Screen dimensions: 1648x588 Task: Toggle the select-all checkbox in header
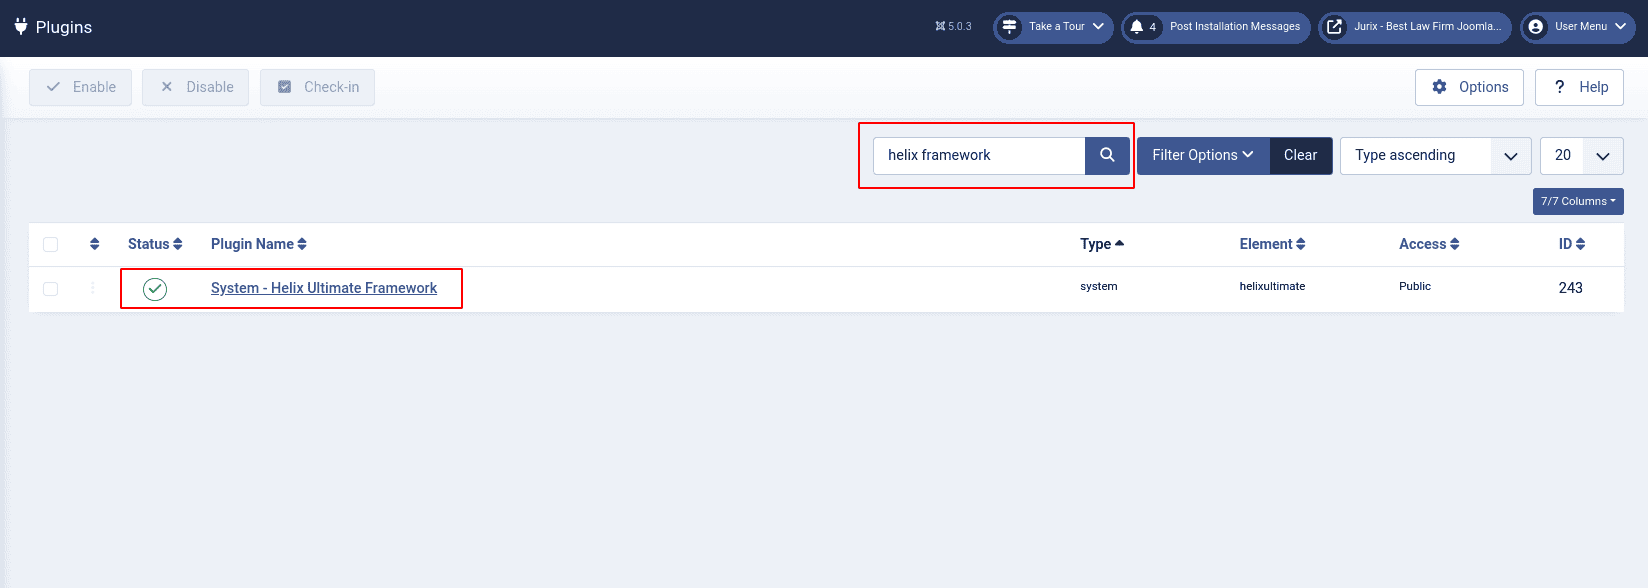click(51, 244)
